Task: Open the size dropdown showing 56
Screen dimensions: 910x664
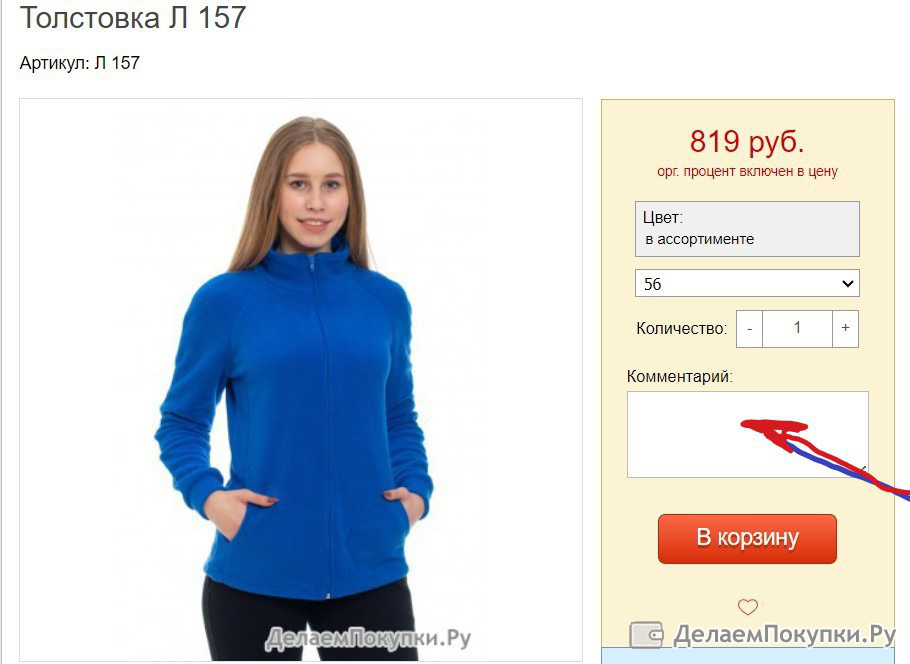Action: [747, 283]
